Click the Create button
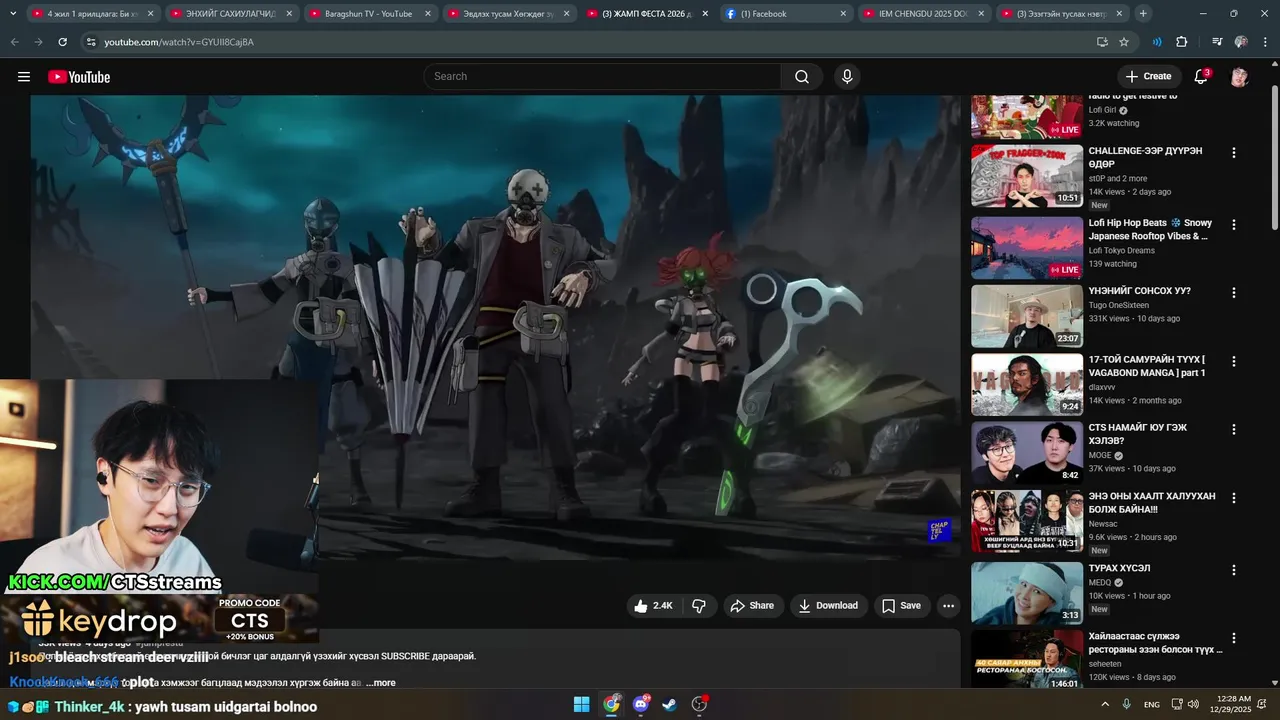Screen dimensions: 1280x720 tap(1148, 77)
